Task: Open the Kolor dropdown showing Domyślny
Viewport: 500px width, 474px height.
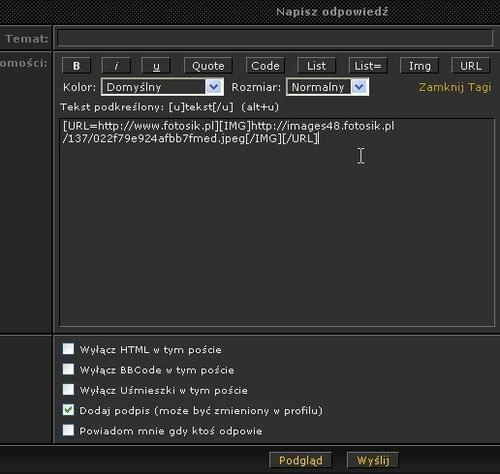Action: pyautogui.click(x=162, y=87)
